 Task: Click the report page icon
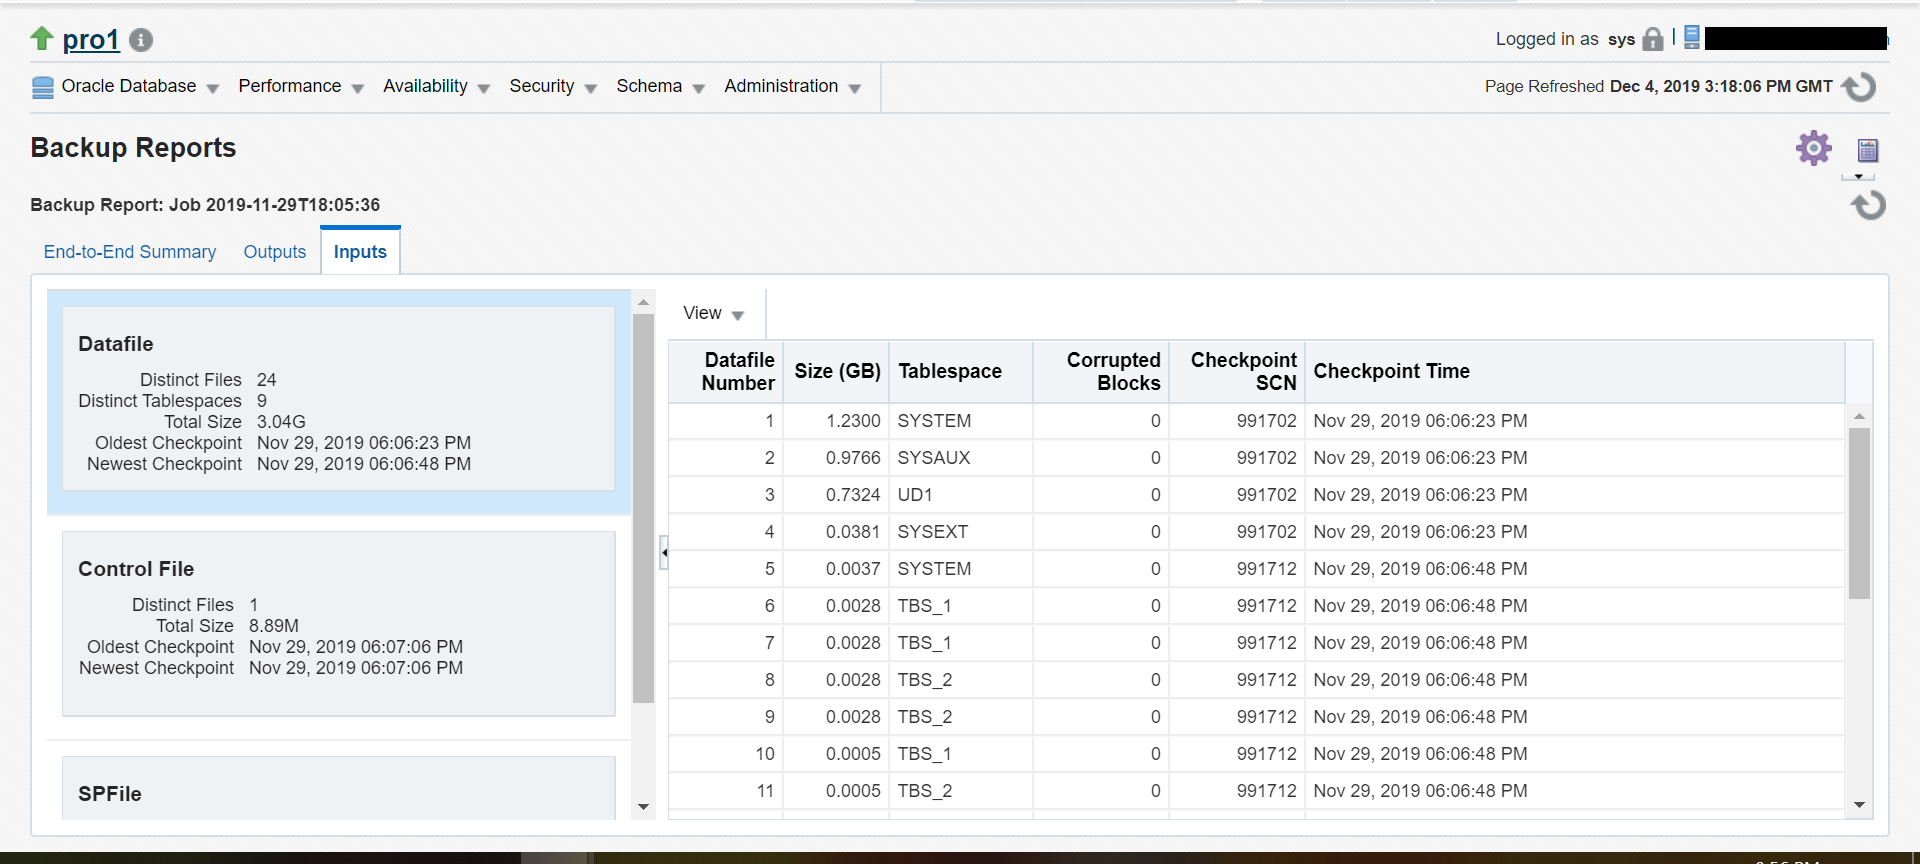tap(1867, 150)
